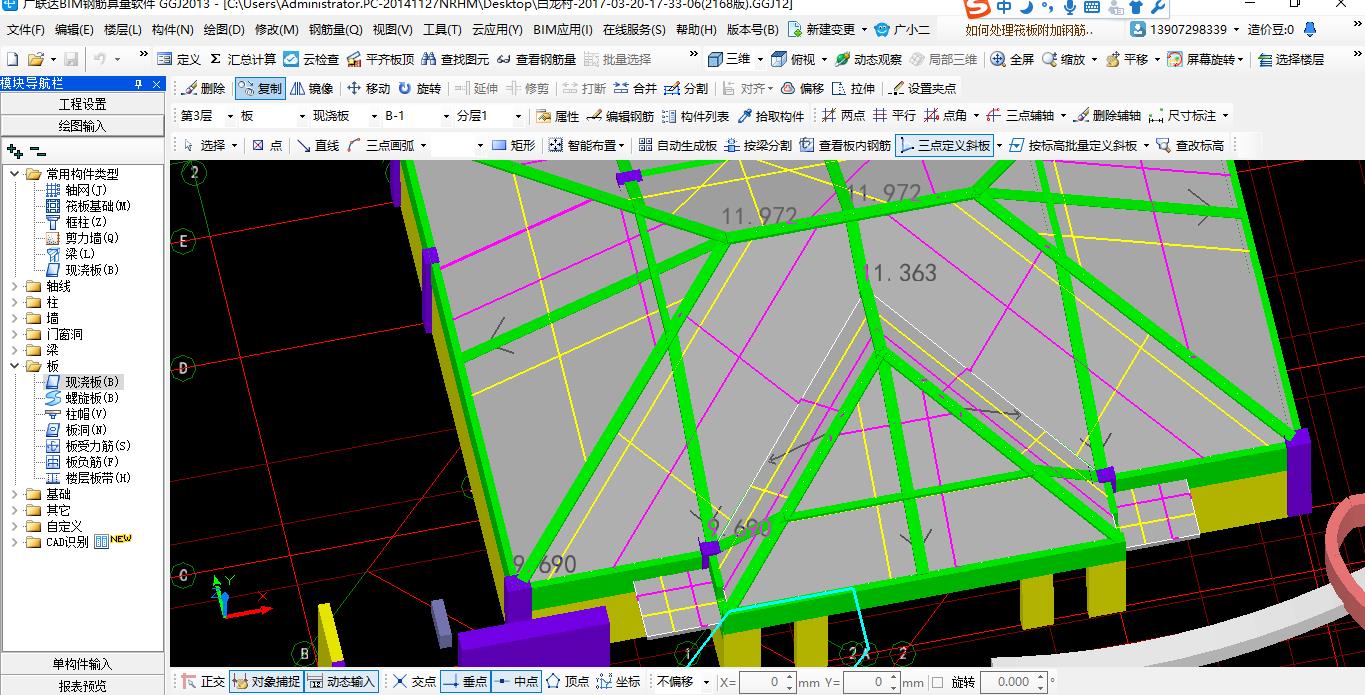
Task: Toggle 坐标 coordinate snap
Action: coord(618,682)
